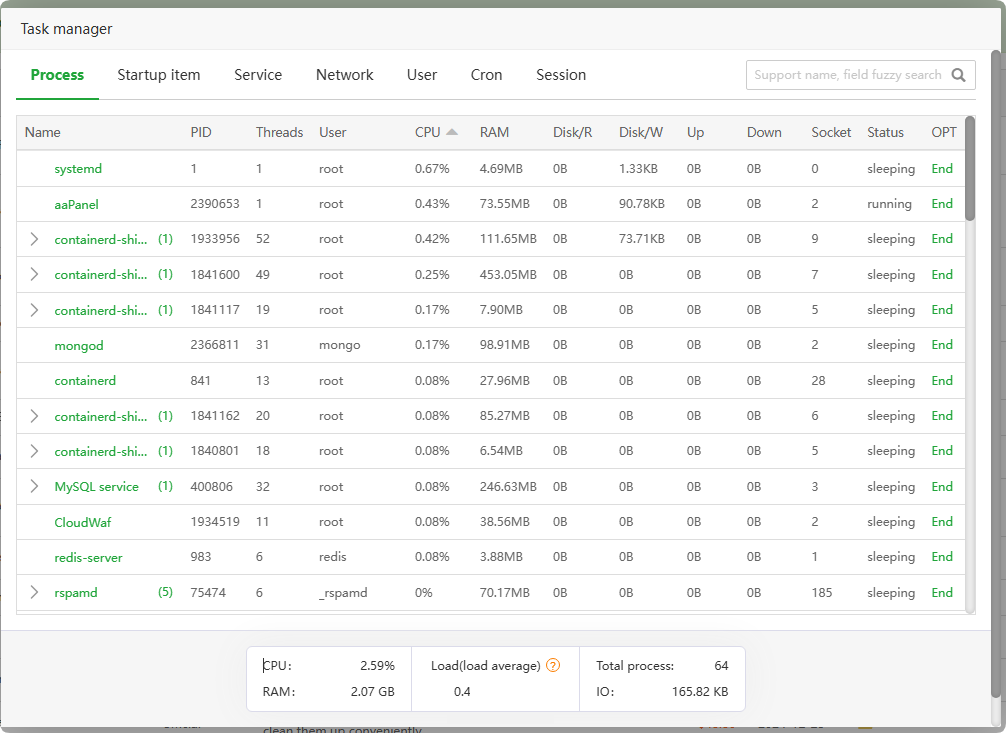Expand containerd-shim row with PID 1840801
Image resolution: width=1006 pixels, height=733 pixels.
click(34, 451)
